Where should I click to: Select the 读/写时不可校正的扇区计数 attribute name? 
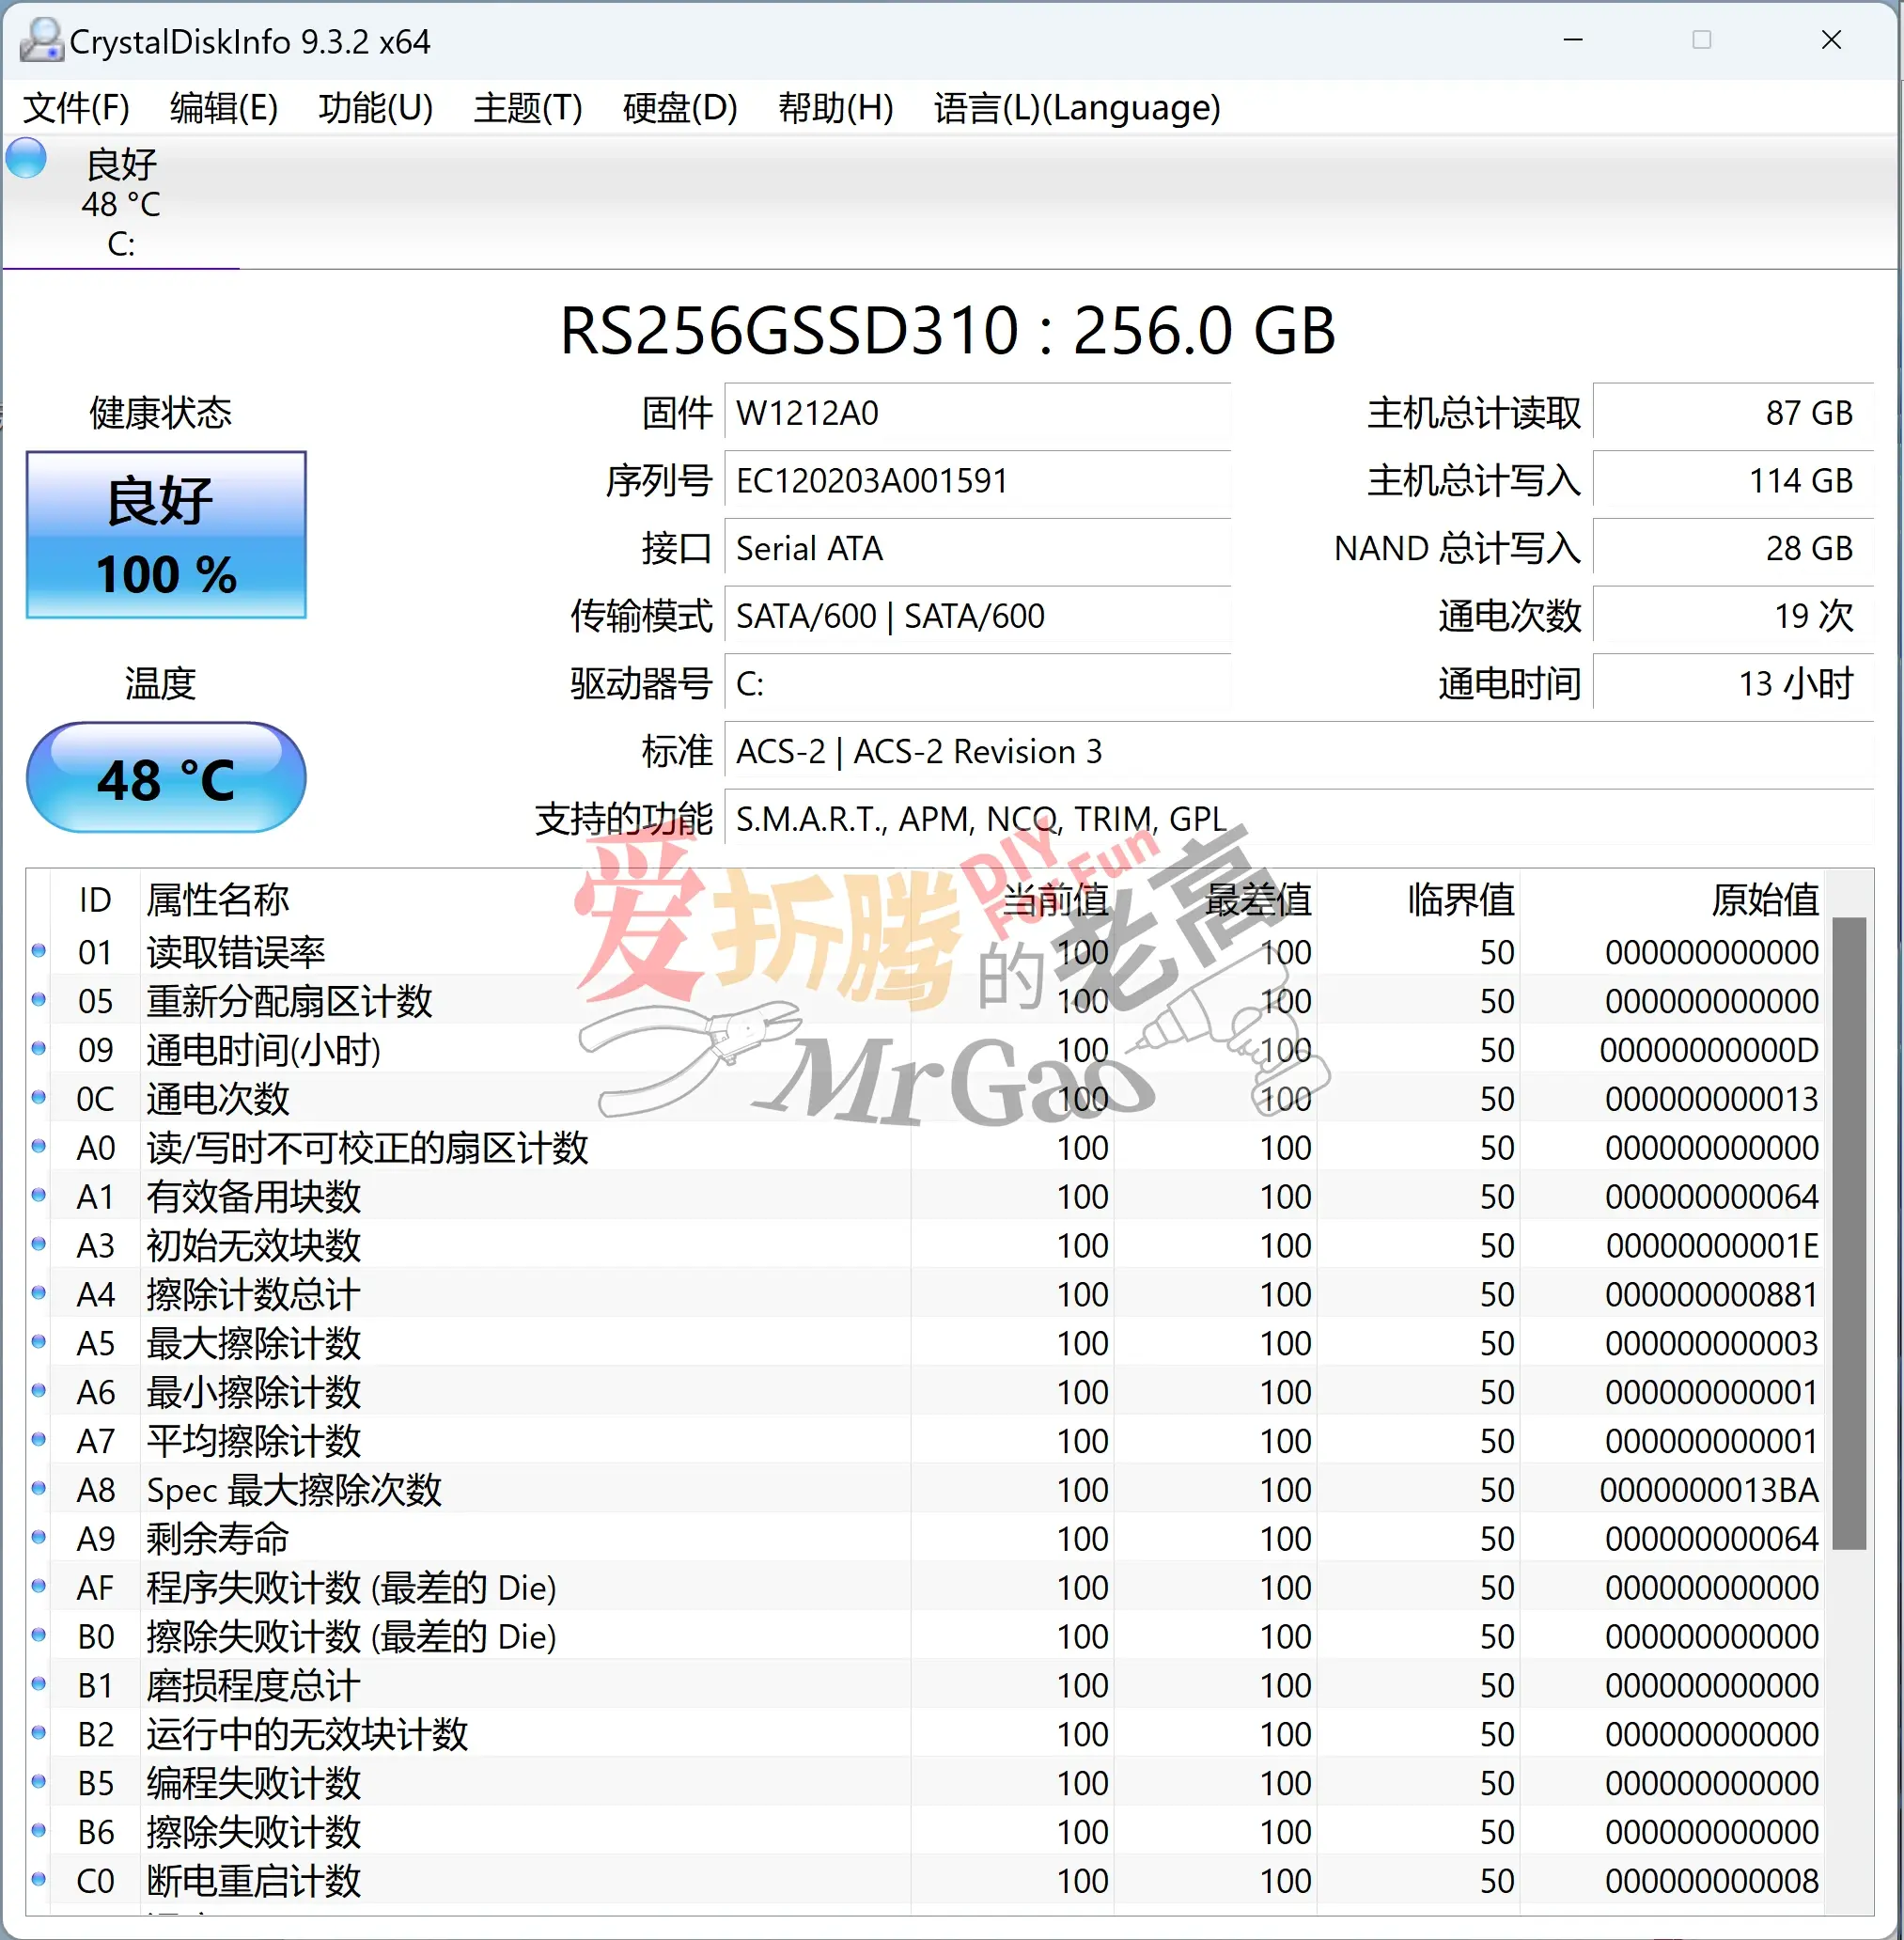pos(367,1148)
